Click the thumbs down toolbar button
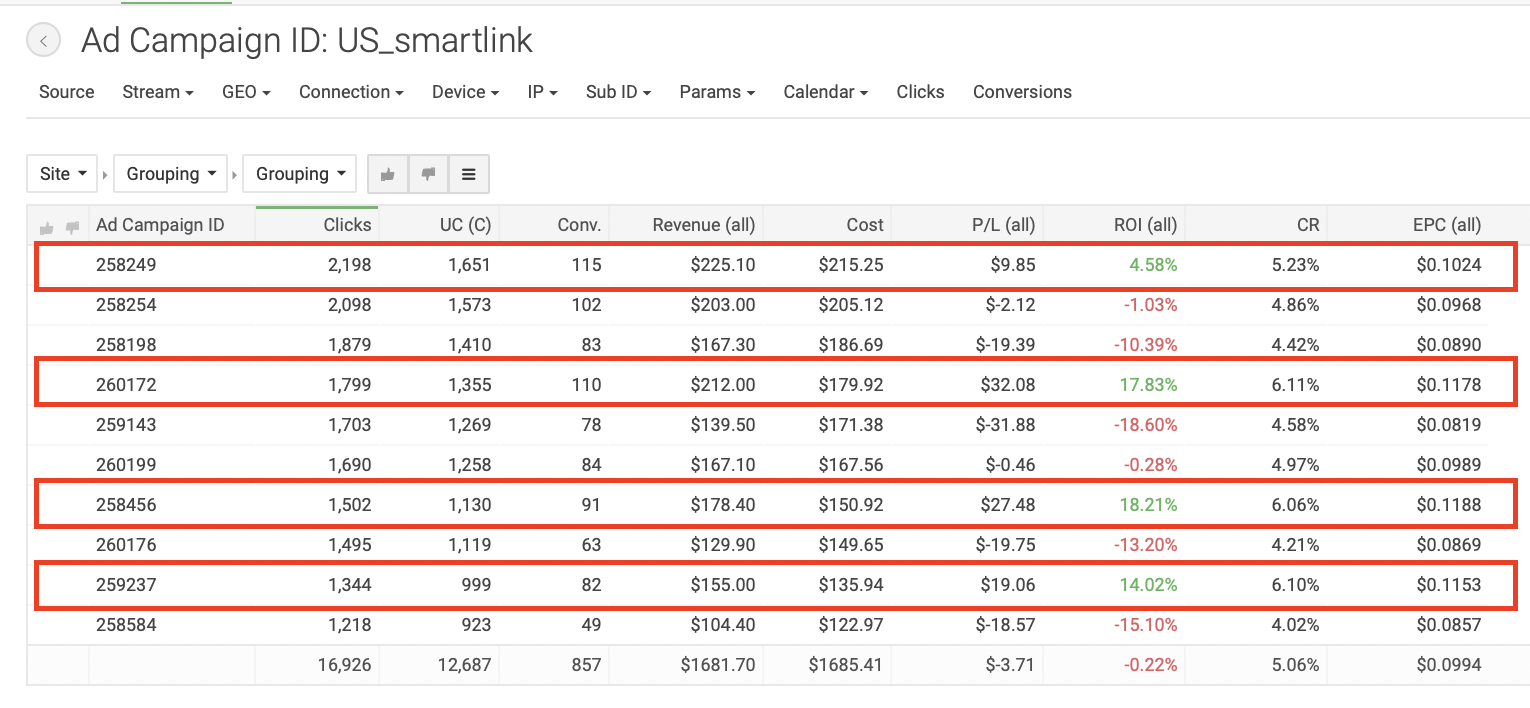 [428, 174]
